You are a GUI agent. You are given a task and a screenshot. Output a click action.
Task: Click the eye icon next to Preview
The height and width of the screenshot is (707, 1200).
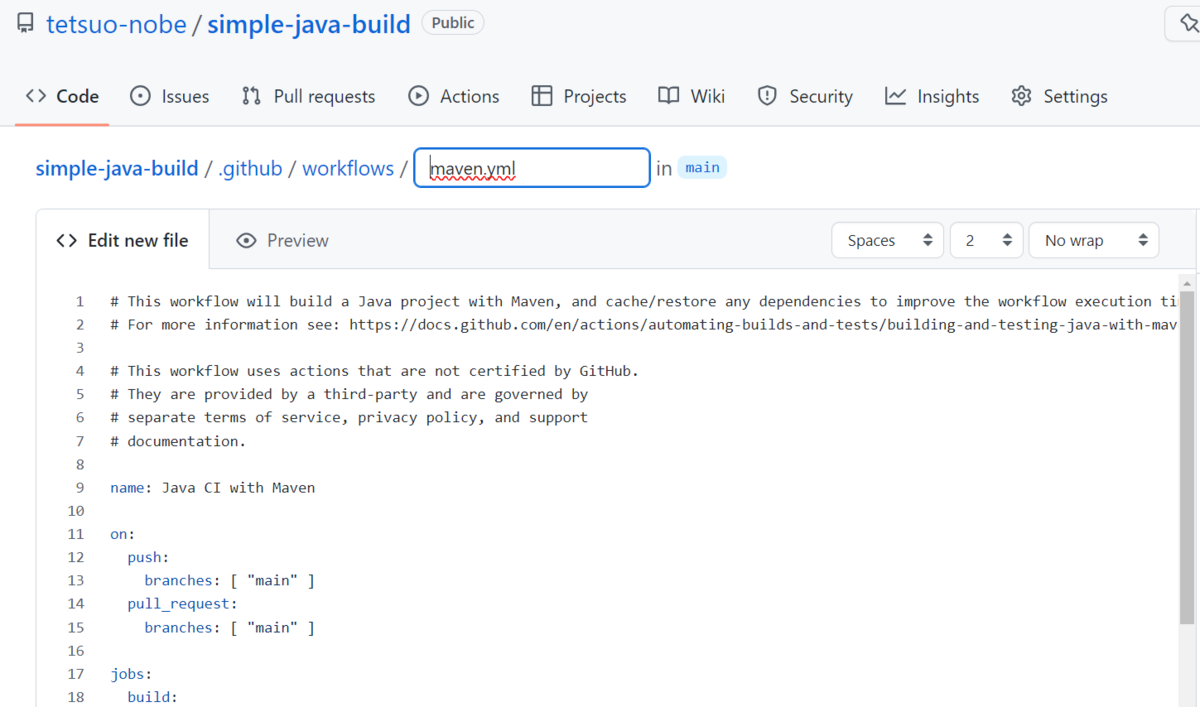pos(246,240)
